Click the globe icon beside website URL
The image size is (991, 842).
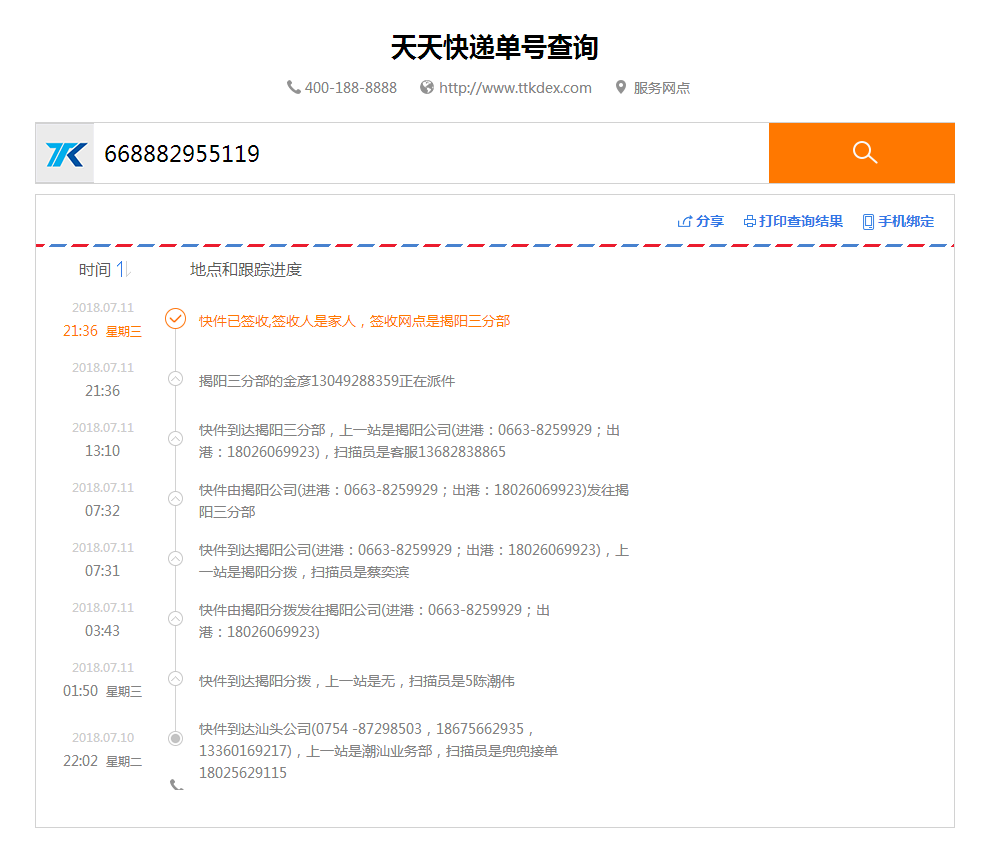point(427,87)
